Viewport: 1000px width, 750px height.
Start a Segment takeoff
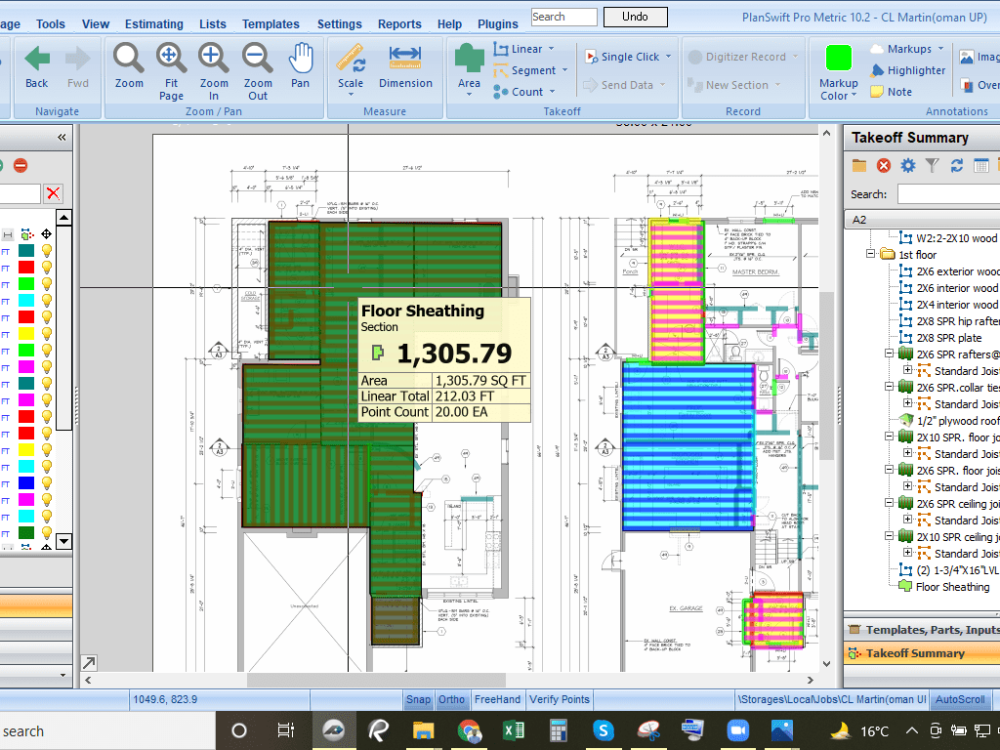[x=525, y=71]
